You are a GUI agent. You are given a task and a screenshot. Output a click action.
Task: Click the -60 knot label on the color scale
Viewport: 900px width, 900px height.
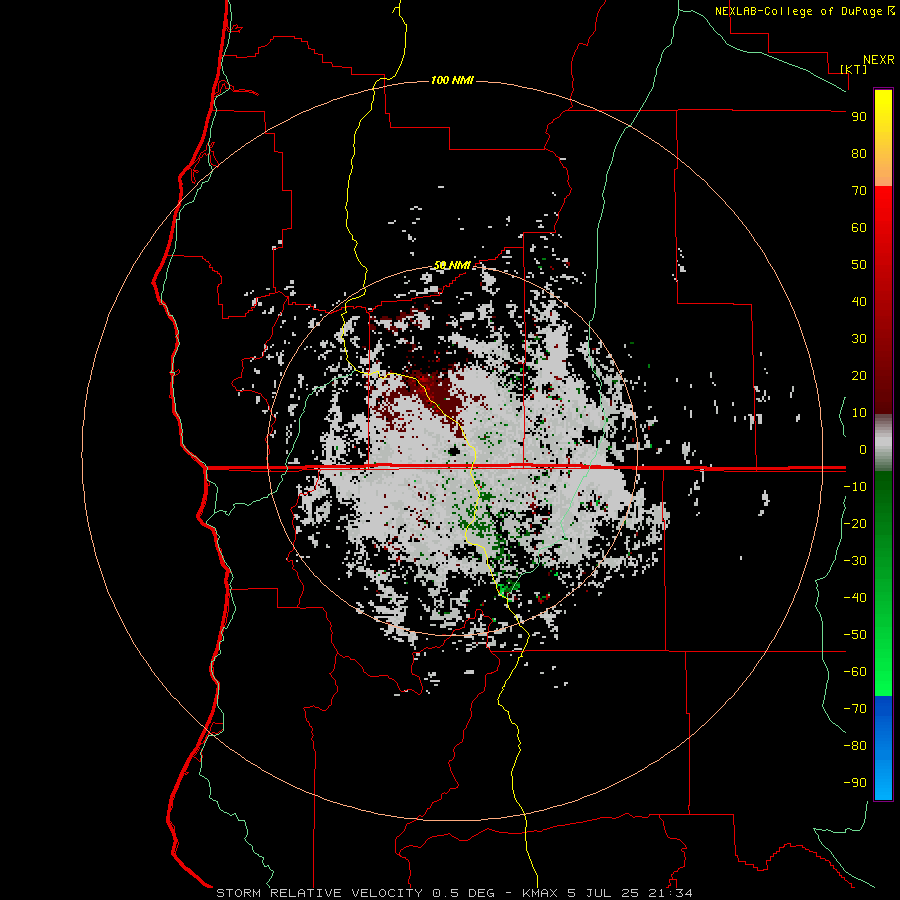click(855, 672)
